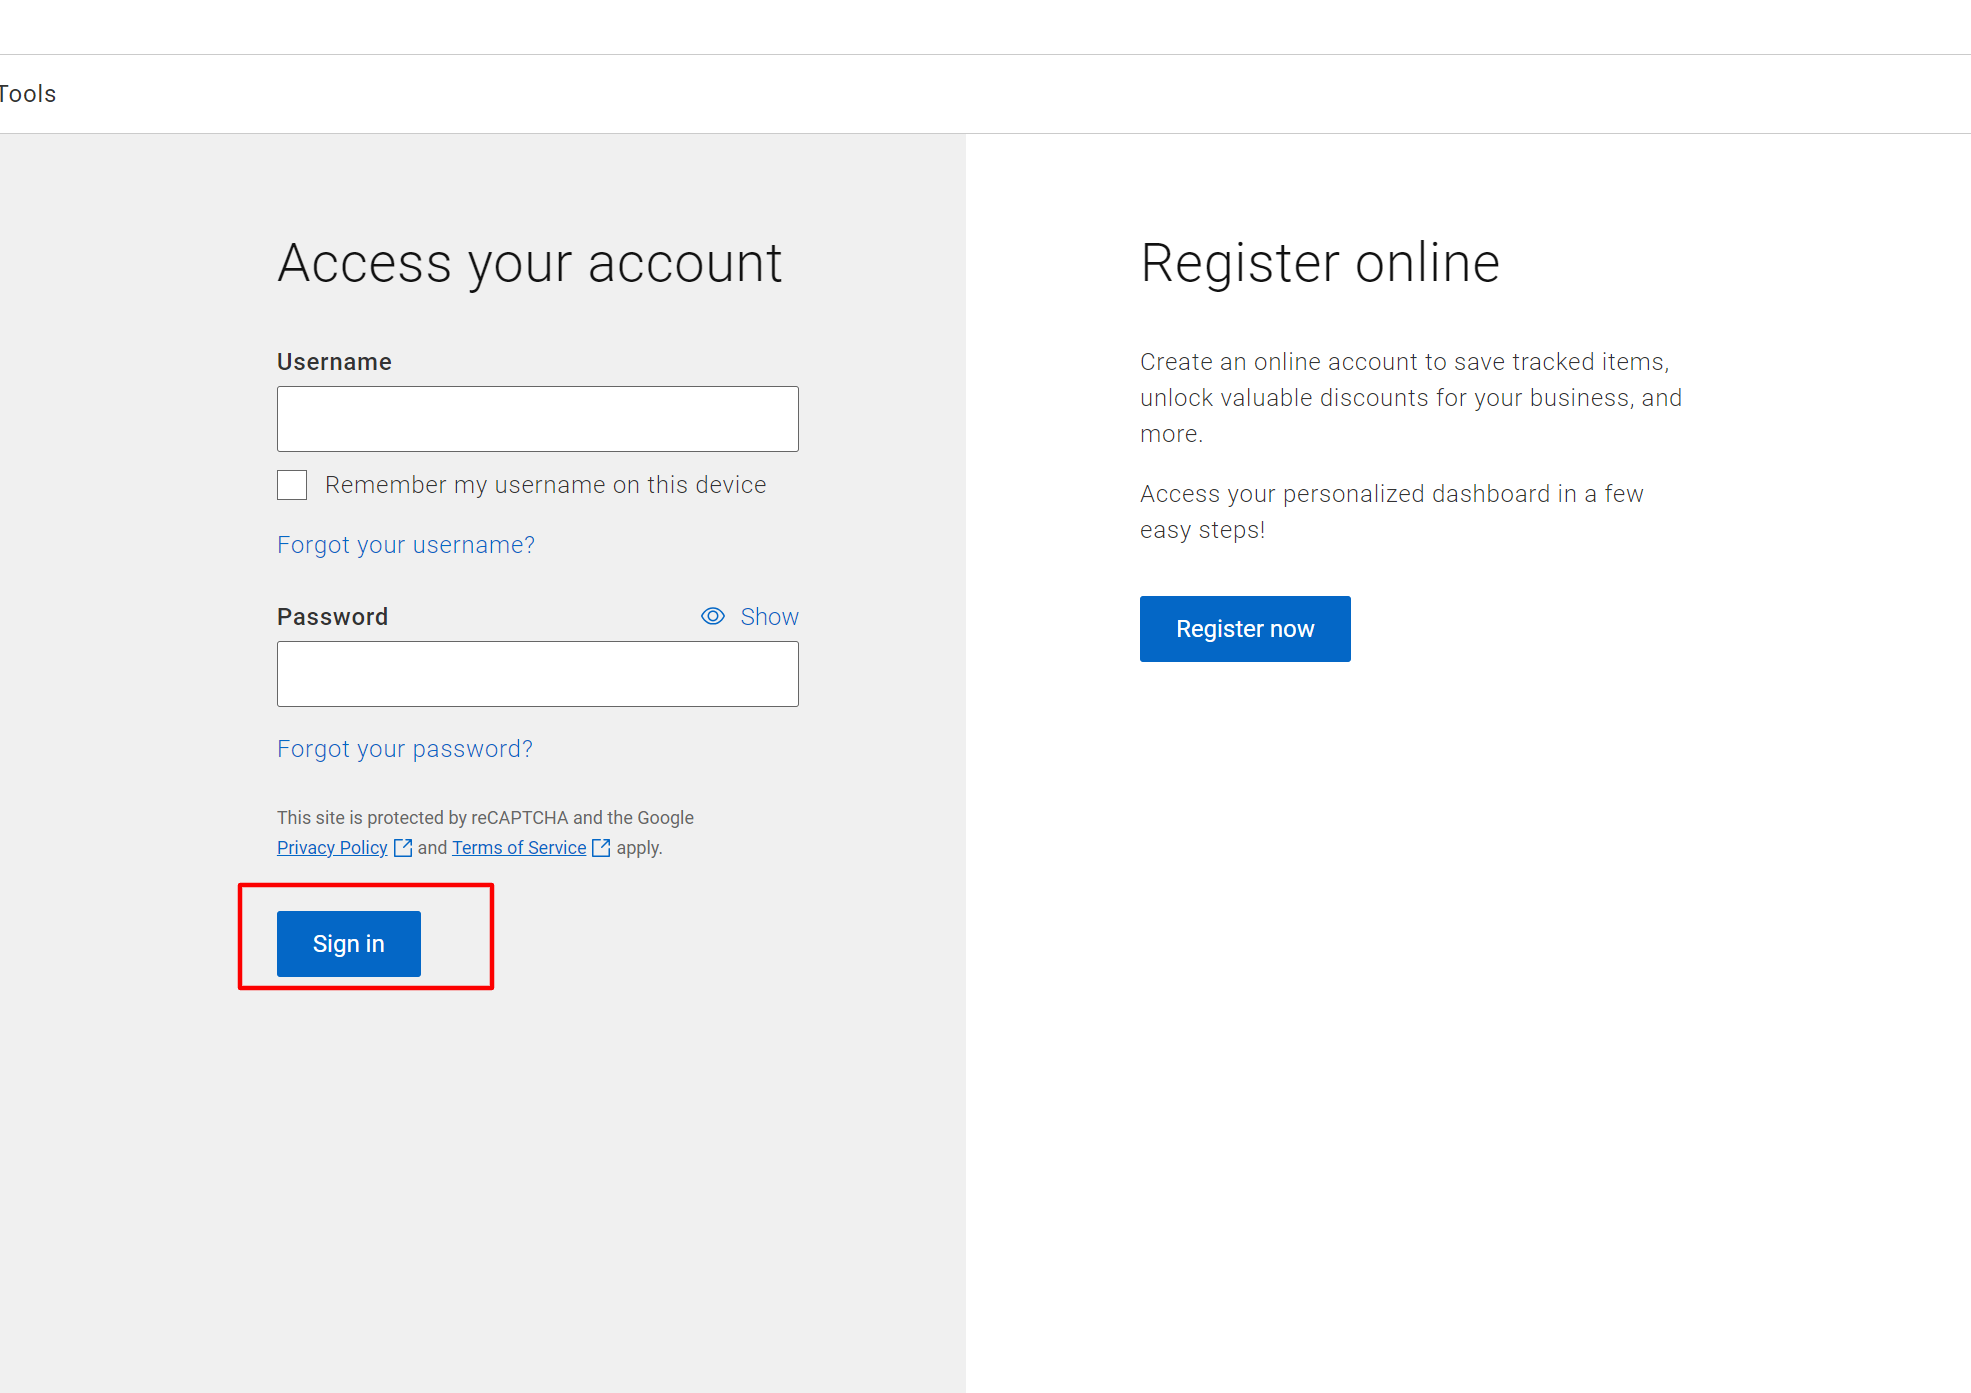Open the Forgot your username link
Viewport: 1971px width, 1393px height.
pos(406,545)
